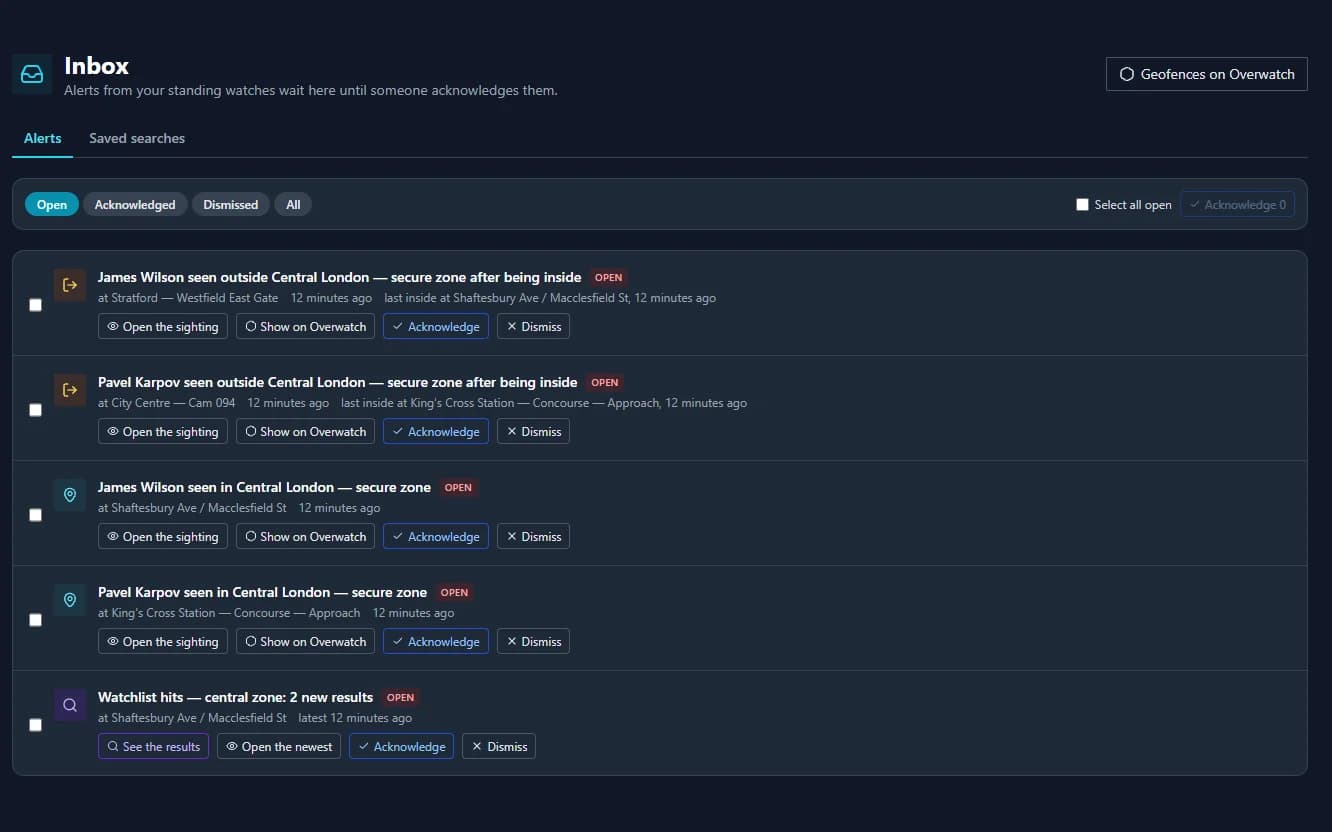This screenshot has width=1332, height=832.
Task: Check the James Wilson seen in Central London checkbox
Action: pyautogui.click(x=35, y=515)
